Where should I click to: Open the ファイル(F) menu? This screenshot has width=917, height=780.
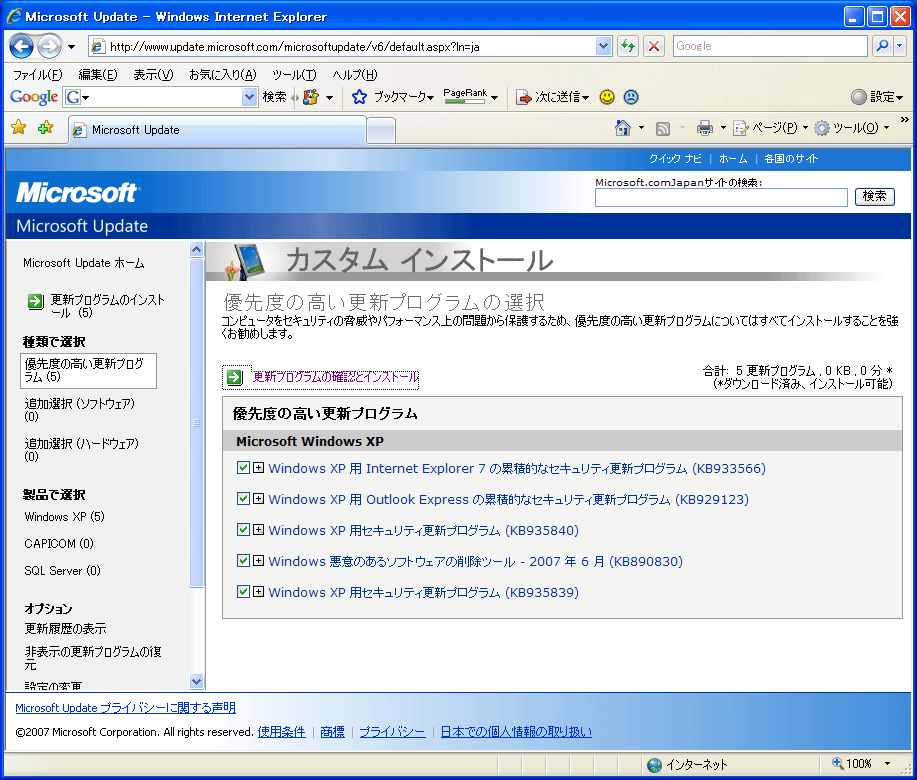pyautogui.click(x=38, y=75)
